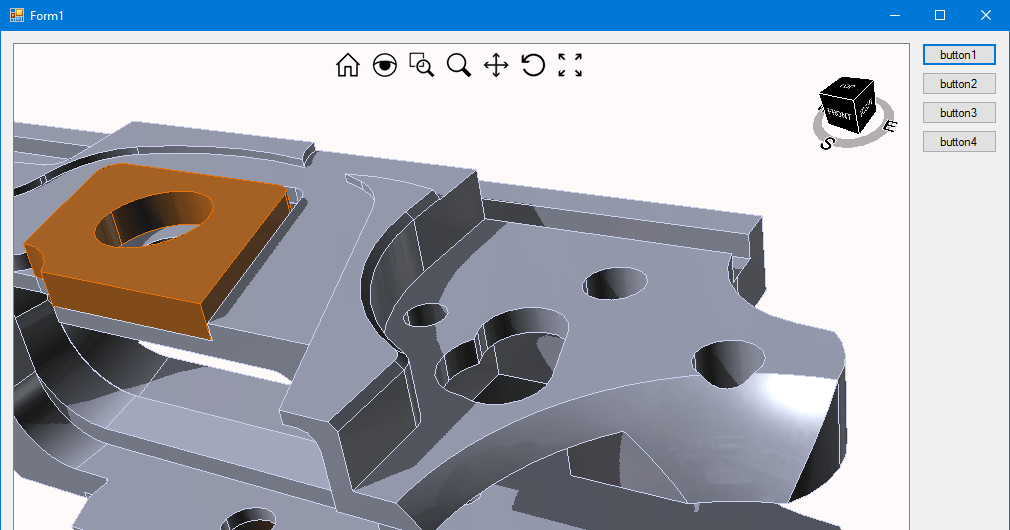This screenshot has width=1010, height=530.
Task: Maximize the Form1 window
Action: [x=939, y=15]
